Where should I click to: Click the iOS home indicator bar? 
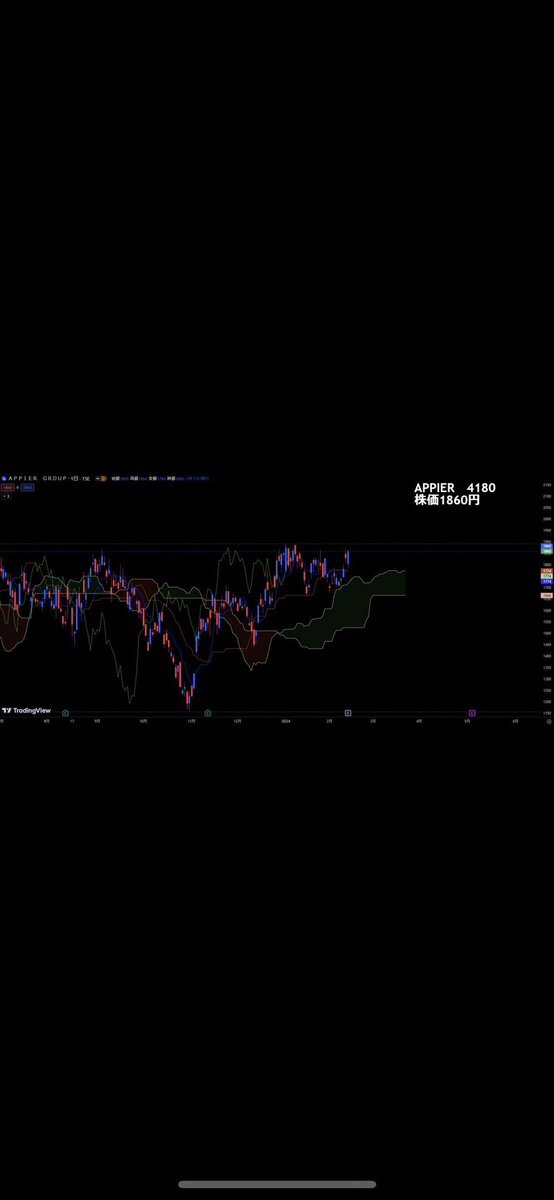pos(277,1185)
